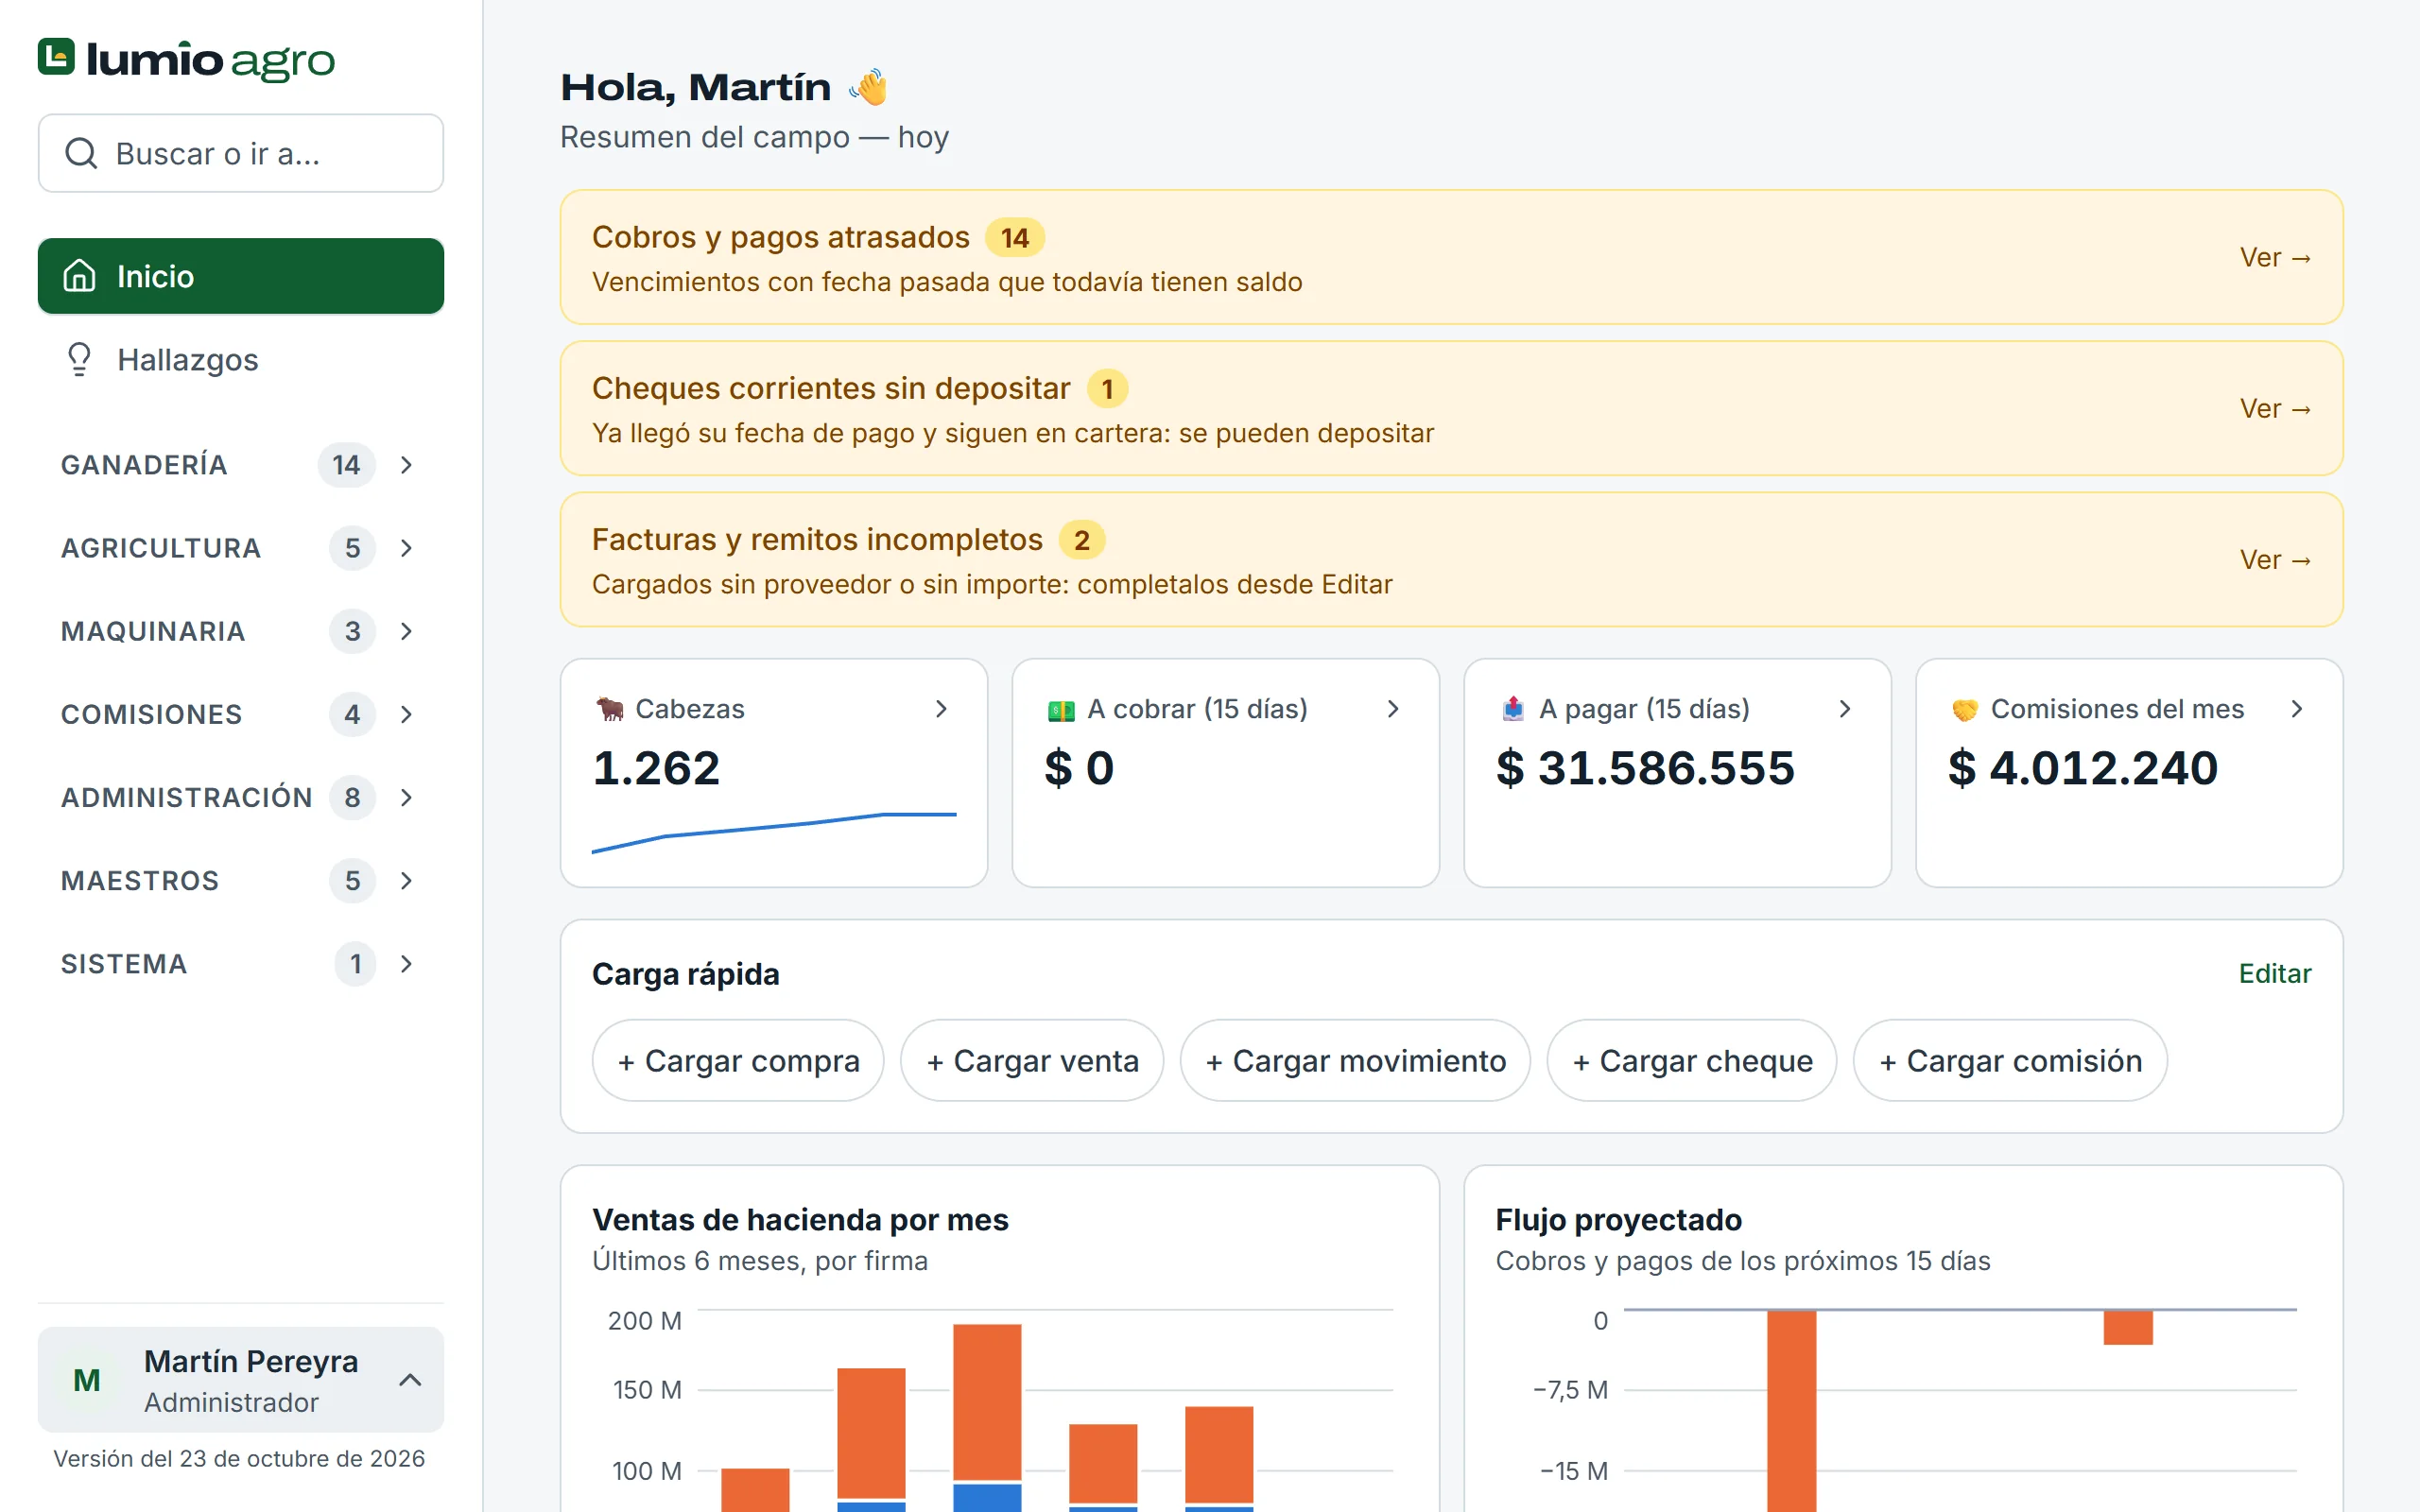Screen dimensions: 2420x1512
Task: Click the $ 4.012.240 amount
Action: (x=2083, y=768)
